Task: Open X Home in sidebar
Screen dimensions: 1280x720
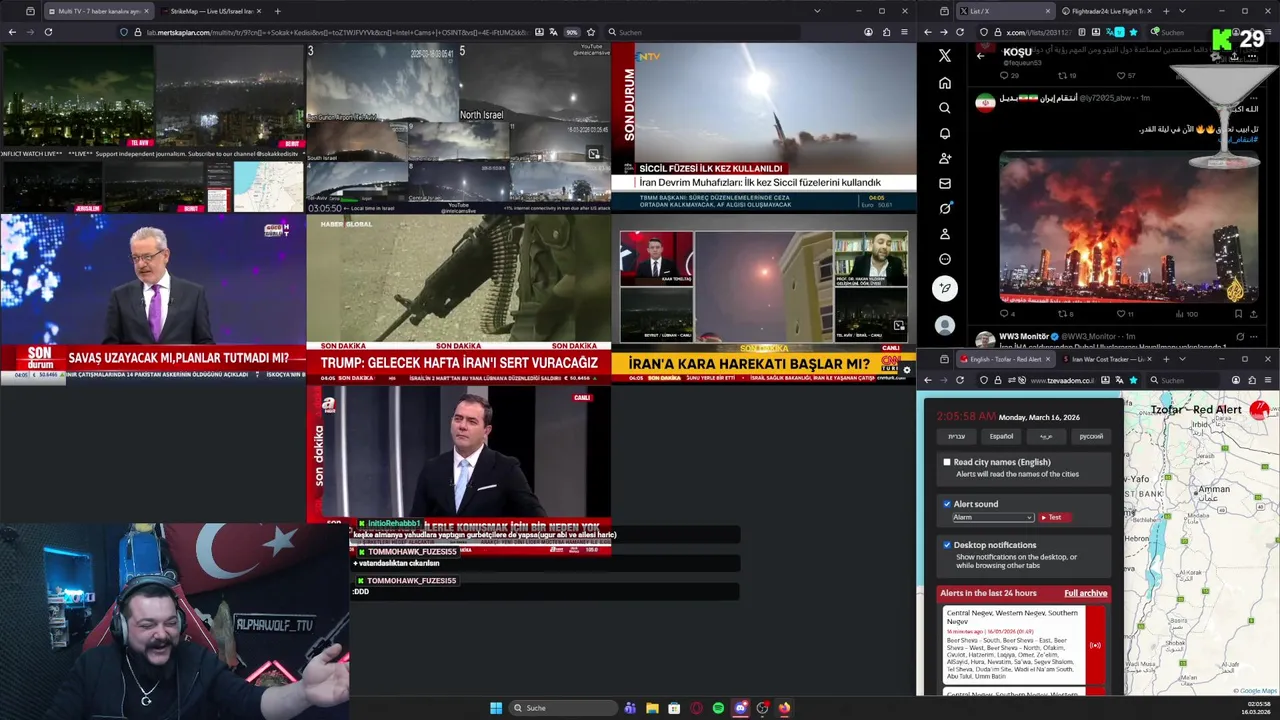Action: coord(945,83)
